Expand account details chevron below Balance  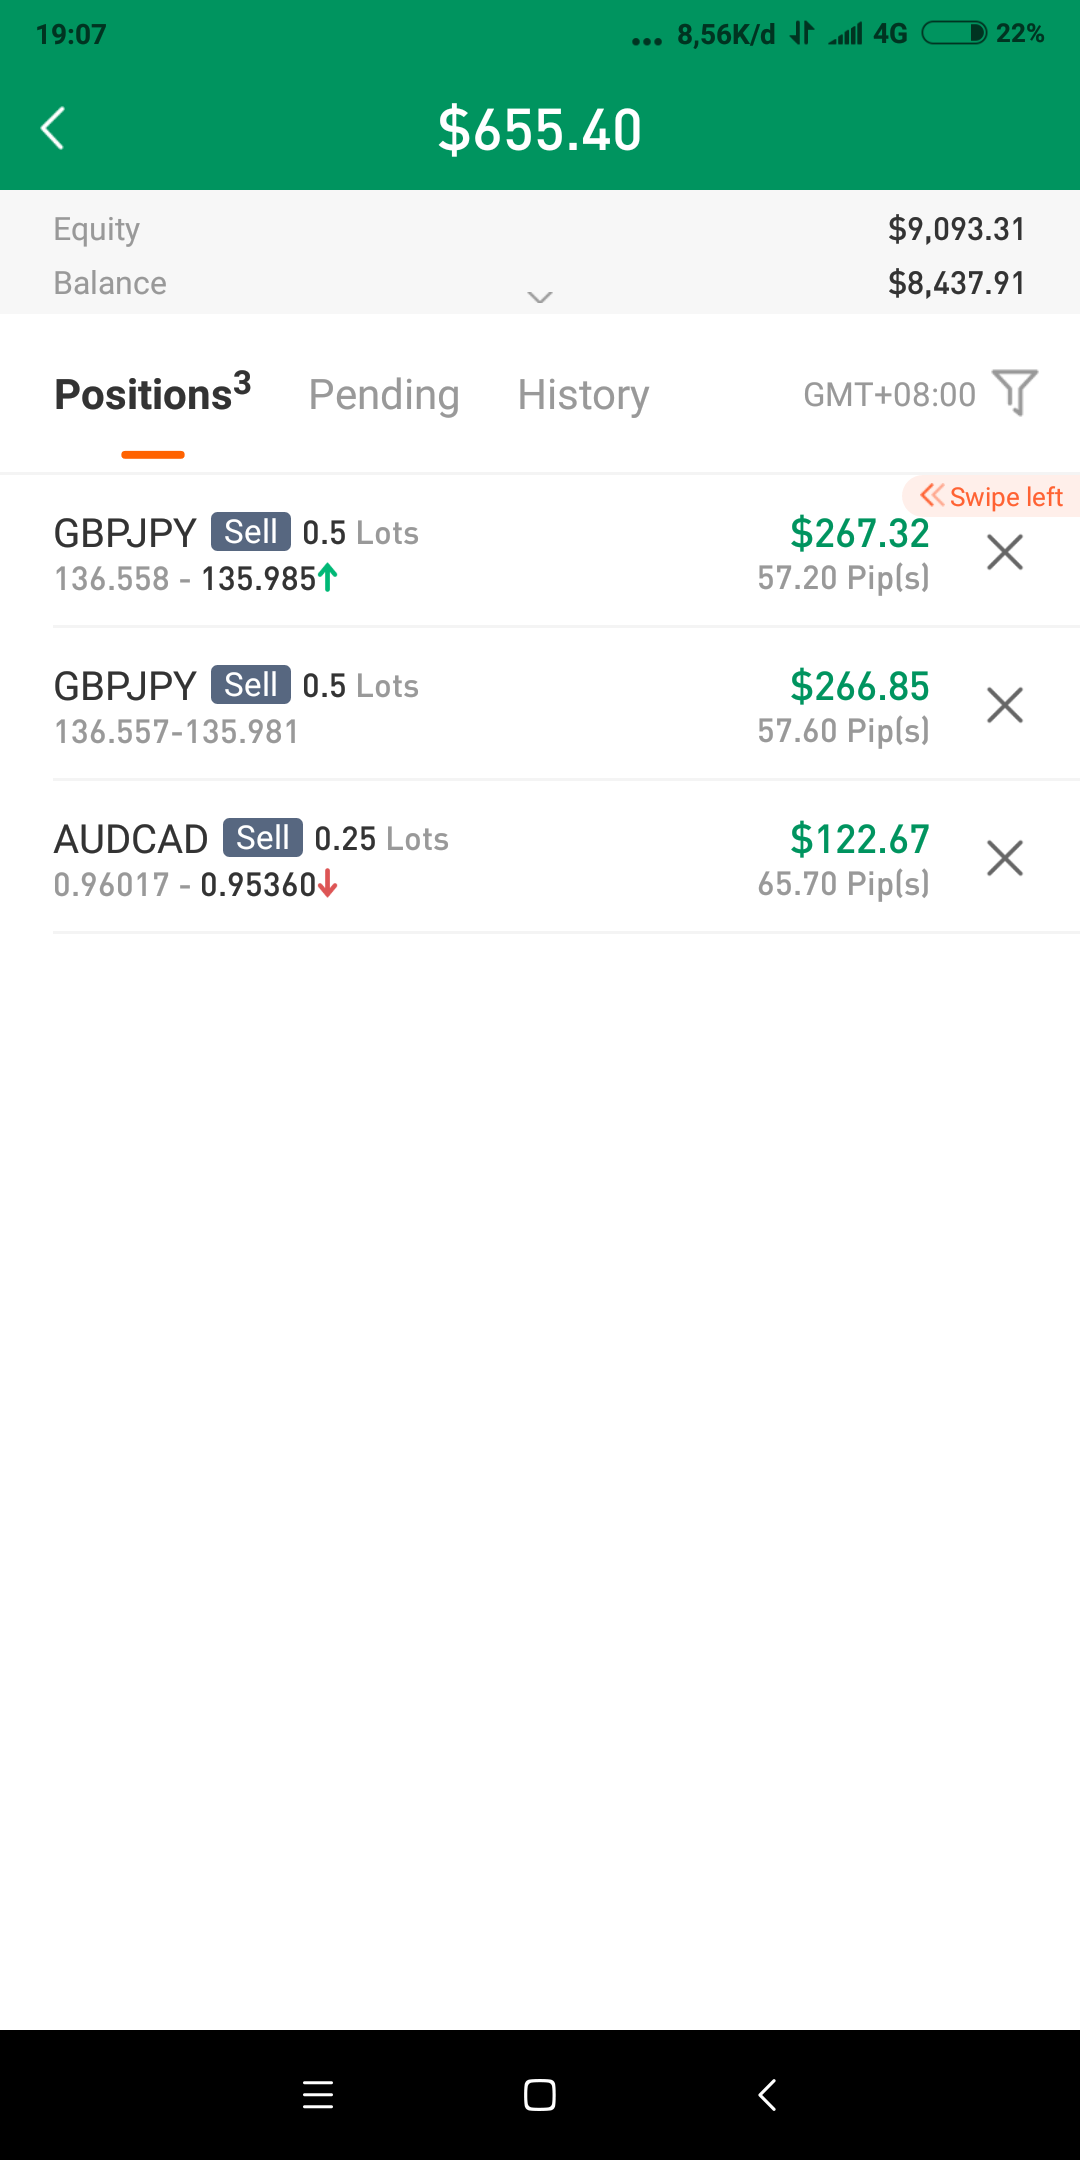tap(540, 297)
